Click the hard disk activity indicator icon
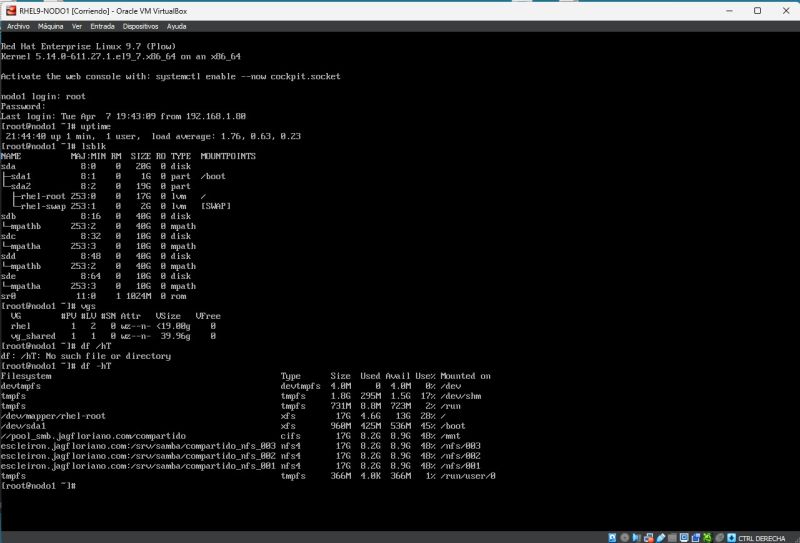 pos(612,537)
